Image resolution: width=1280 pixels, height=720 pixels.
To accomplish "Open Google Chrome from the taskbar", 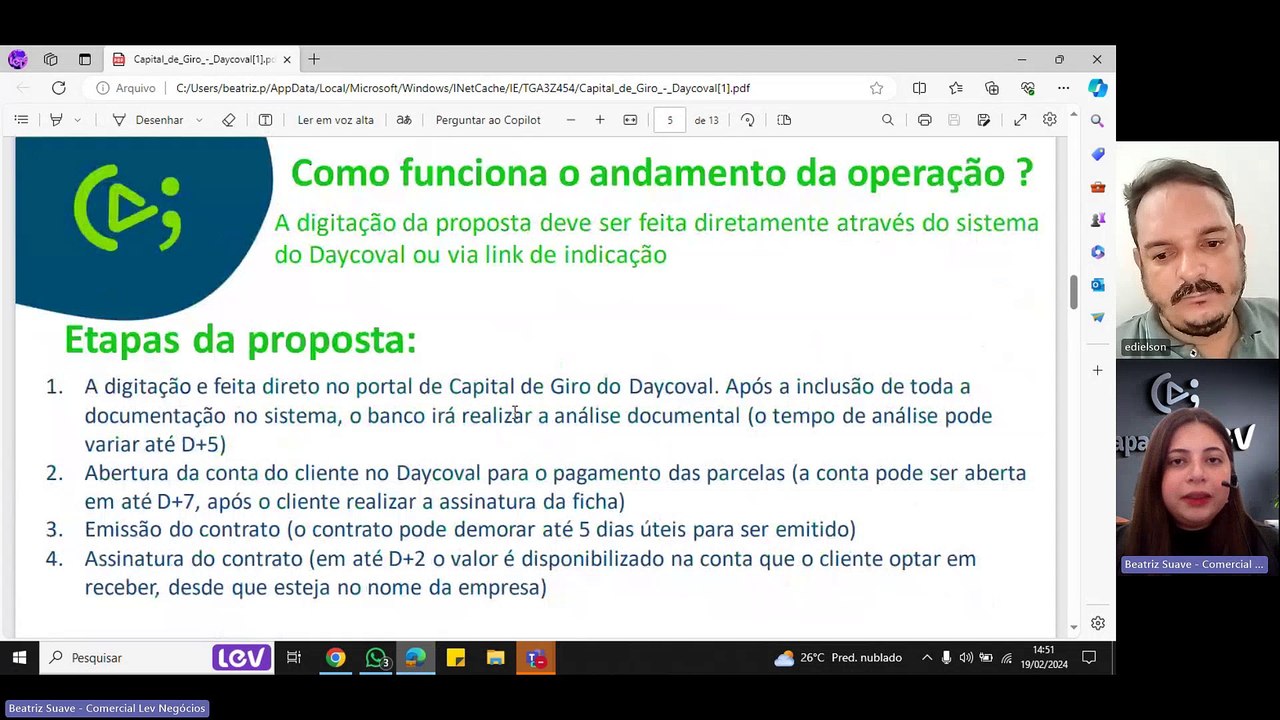I will coord(335,658).
